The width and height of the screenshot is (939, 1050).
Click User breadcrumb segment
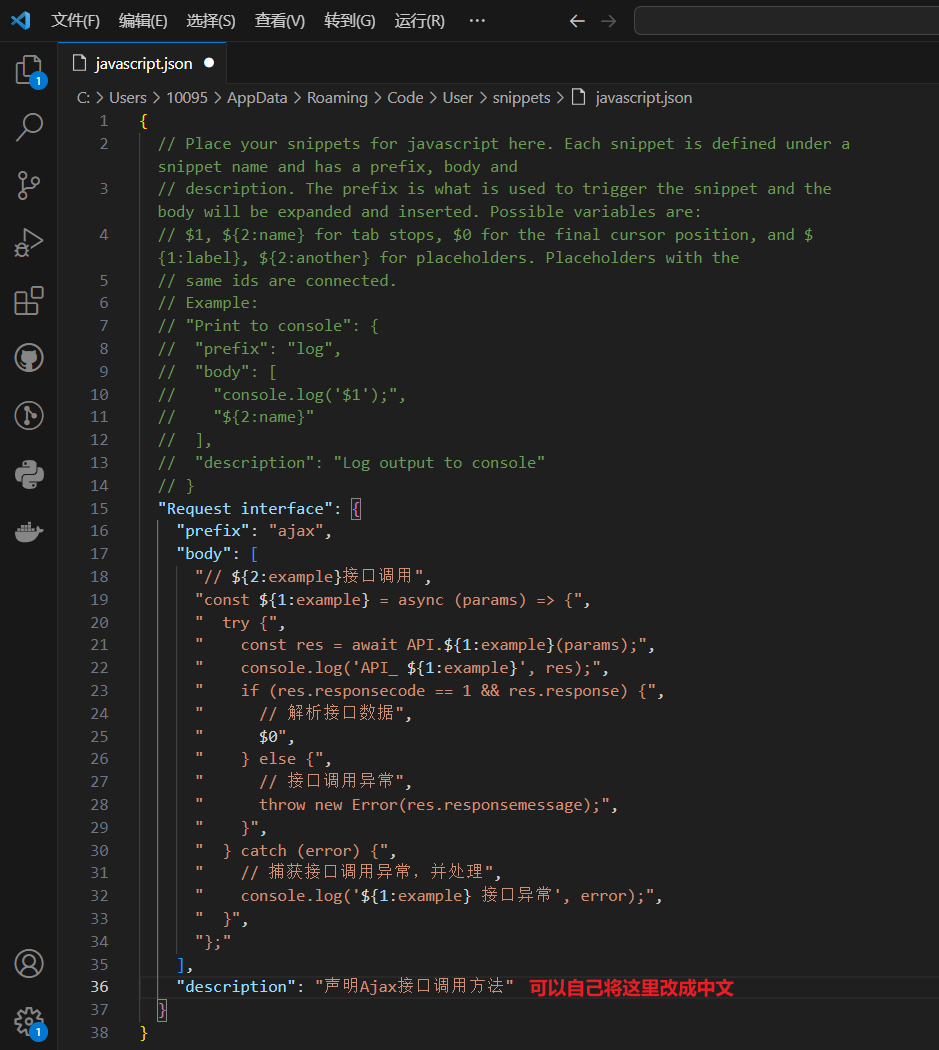click(457, 98)
